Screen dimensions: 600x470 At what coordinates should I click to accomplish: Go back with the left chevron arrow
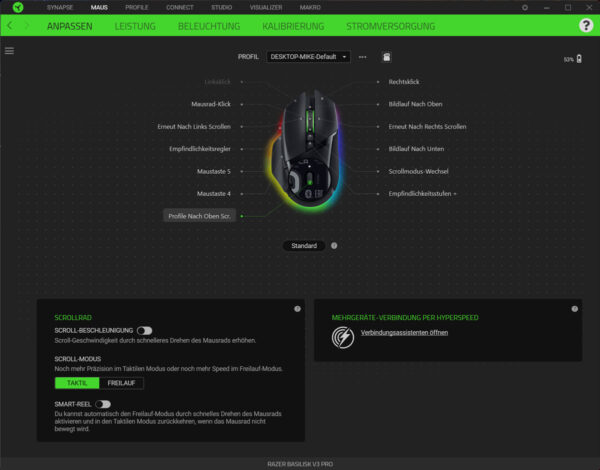click(10, 25)
